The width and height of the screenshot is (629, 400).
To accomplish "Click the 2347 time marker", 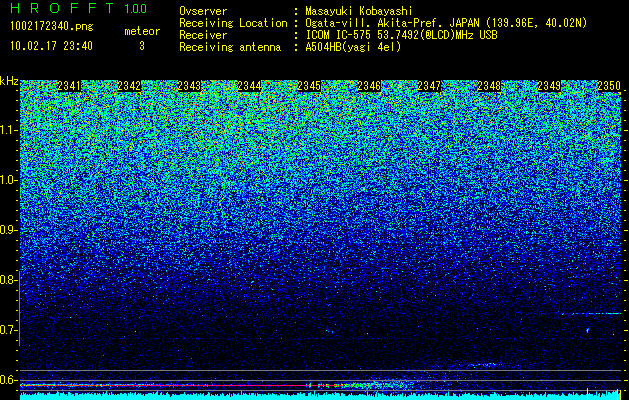I will pyautogui.click(x=429, y=86).
